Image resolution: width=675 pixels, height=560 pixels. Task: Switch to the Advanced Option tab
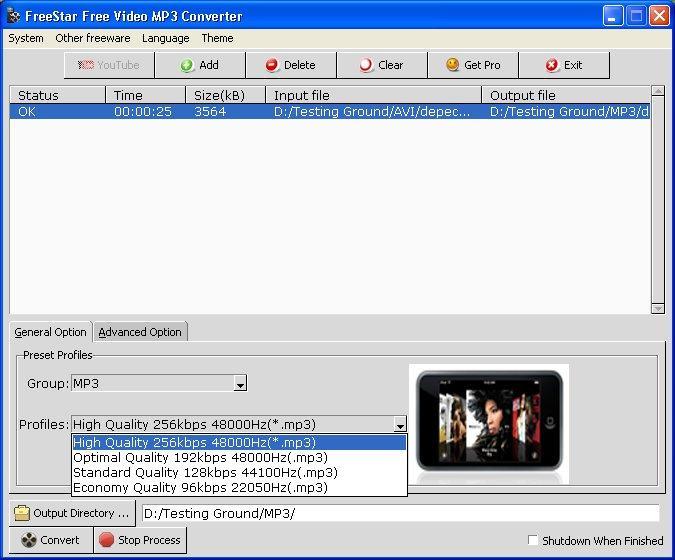click(140, 332)
